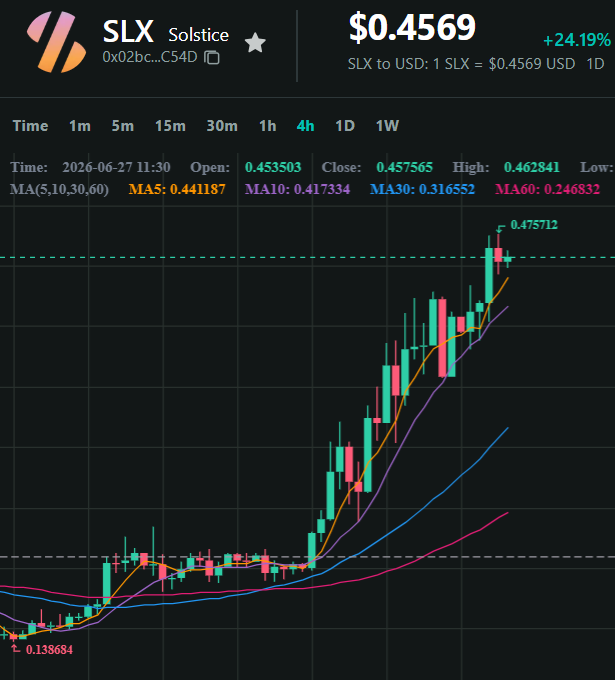Switch chart to the 1W interval

[x=387, y=126]
